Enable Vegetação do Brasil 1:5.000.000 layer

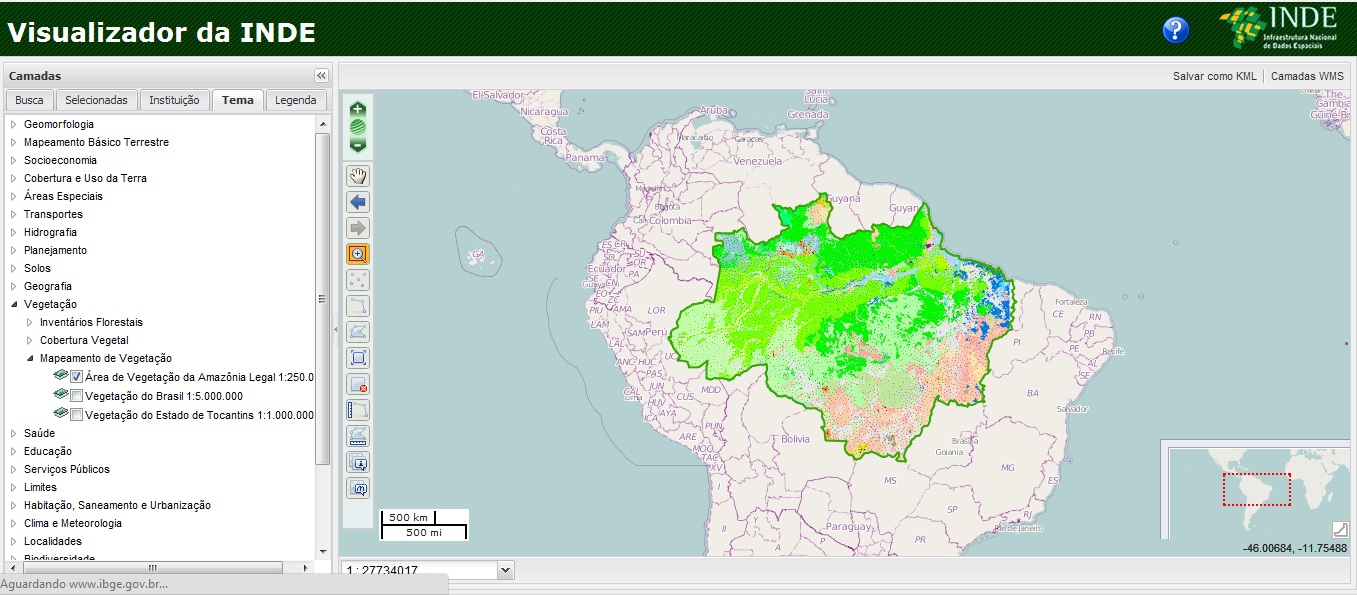(76, 396)
